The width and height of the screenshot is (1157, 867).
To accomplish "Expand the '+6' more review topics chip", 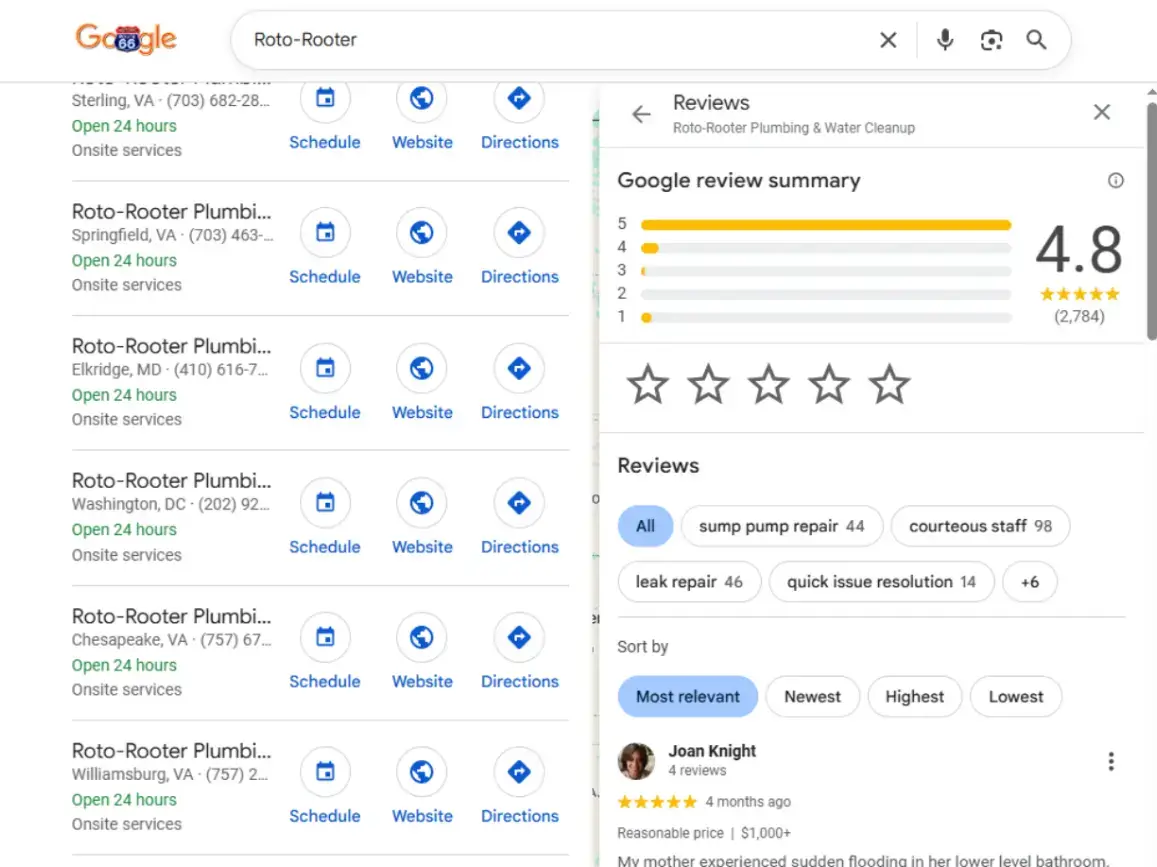I will pyautogui.click(x=1029, y=582).
